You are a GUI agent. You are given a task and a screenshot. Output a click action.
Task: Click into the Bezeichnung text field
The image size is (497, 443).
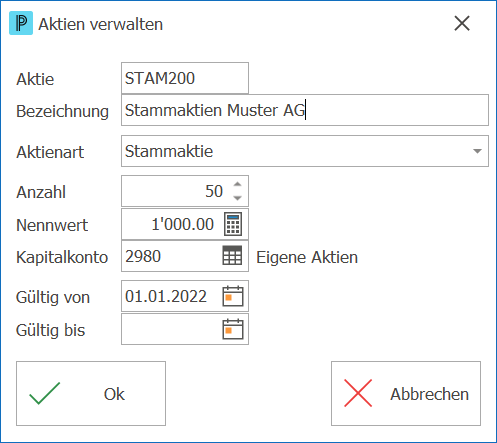[x=305, y=110]
